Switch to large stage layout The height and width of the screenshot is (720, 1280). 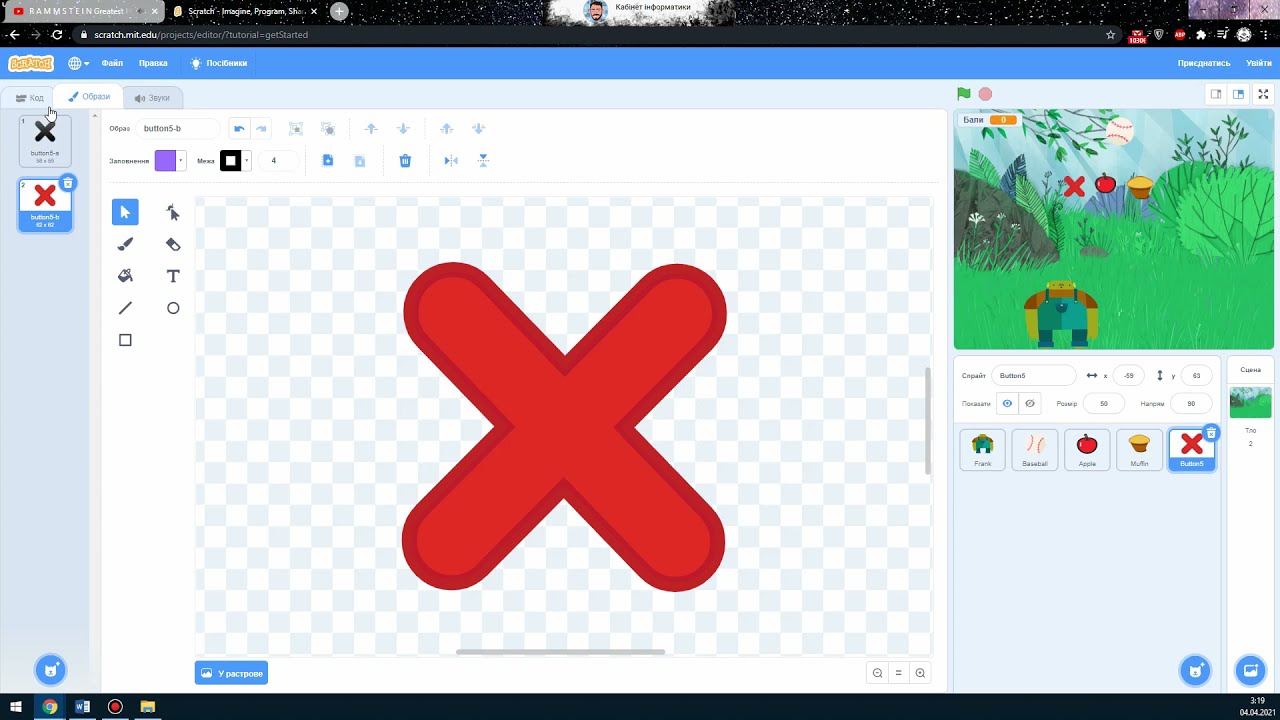(x=1238, y=94)
